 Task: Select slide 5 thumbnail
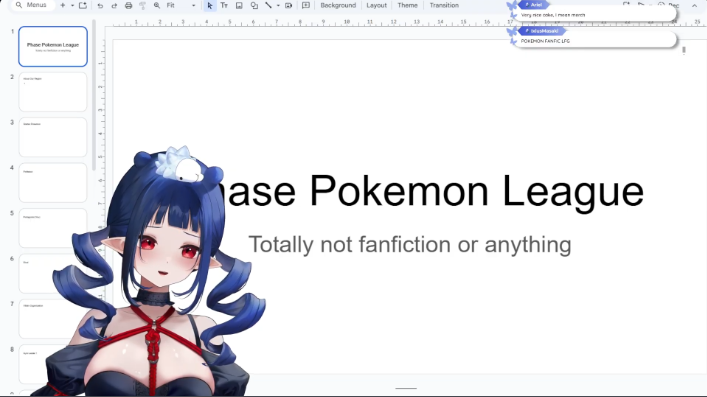pos(53,228)
